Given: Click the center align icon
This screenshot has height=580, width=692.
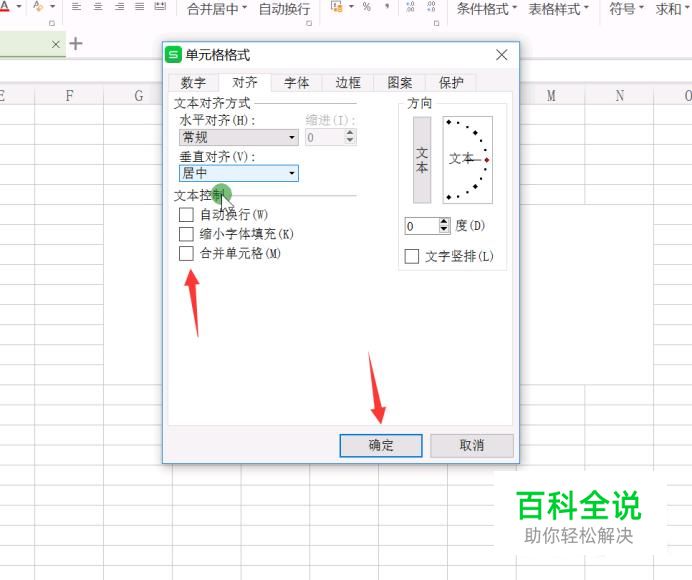Looking at the screenshot, I should click(x=98, y=7).
